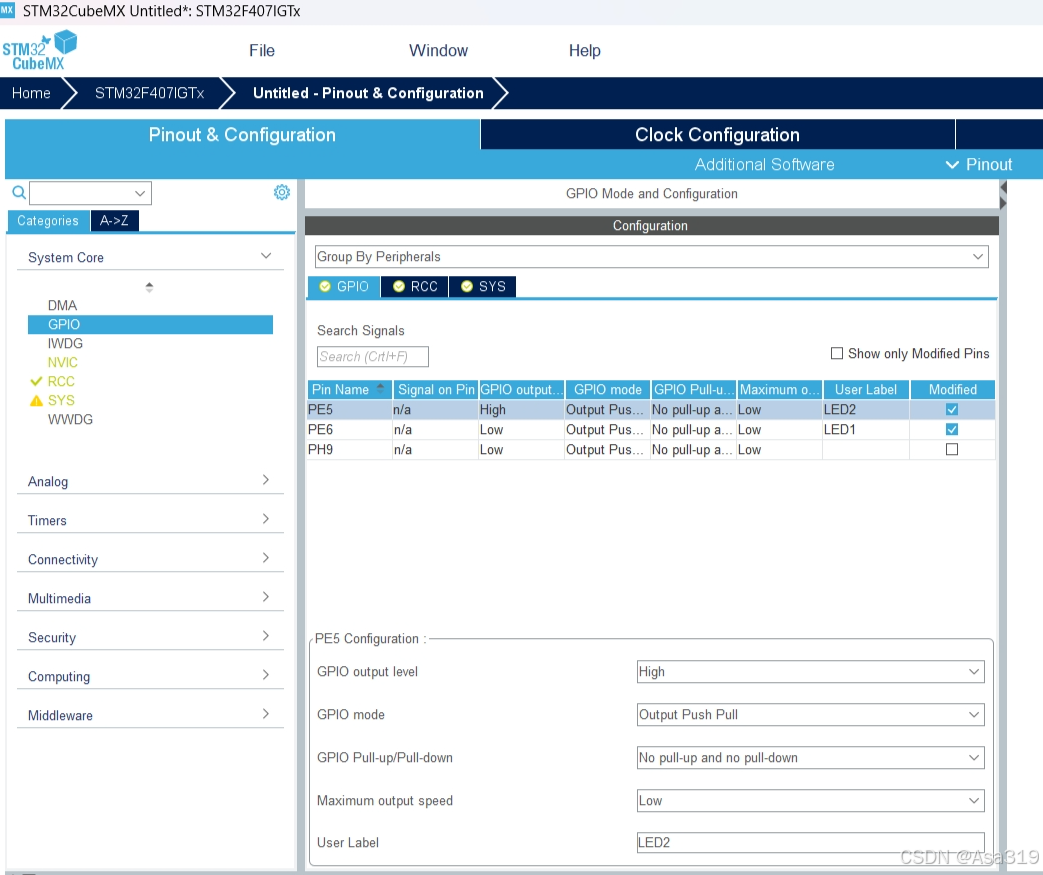Click the search magnifier icon in categories panel
1043x875 pixels.
coord(19,192)
